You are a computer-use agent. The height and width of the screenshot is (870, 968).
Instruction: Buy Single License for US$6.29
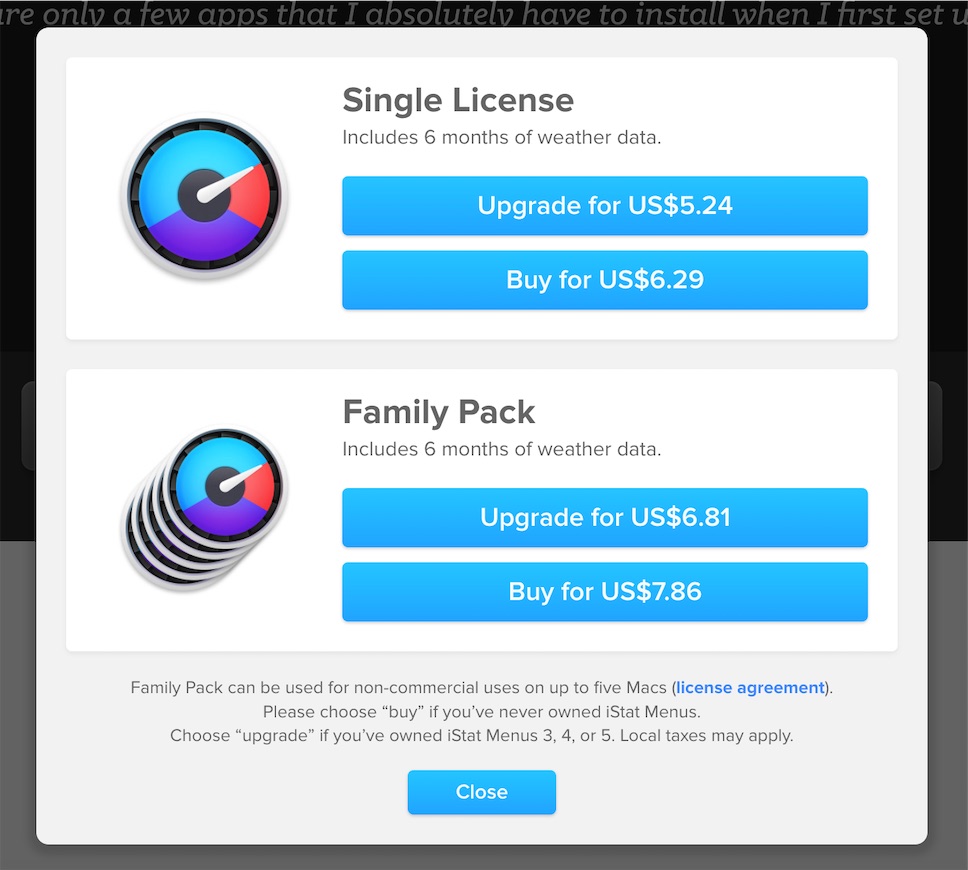tap(605, 280)
